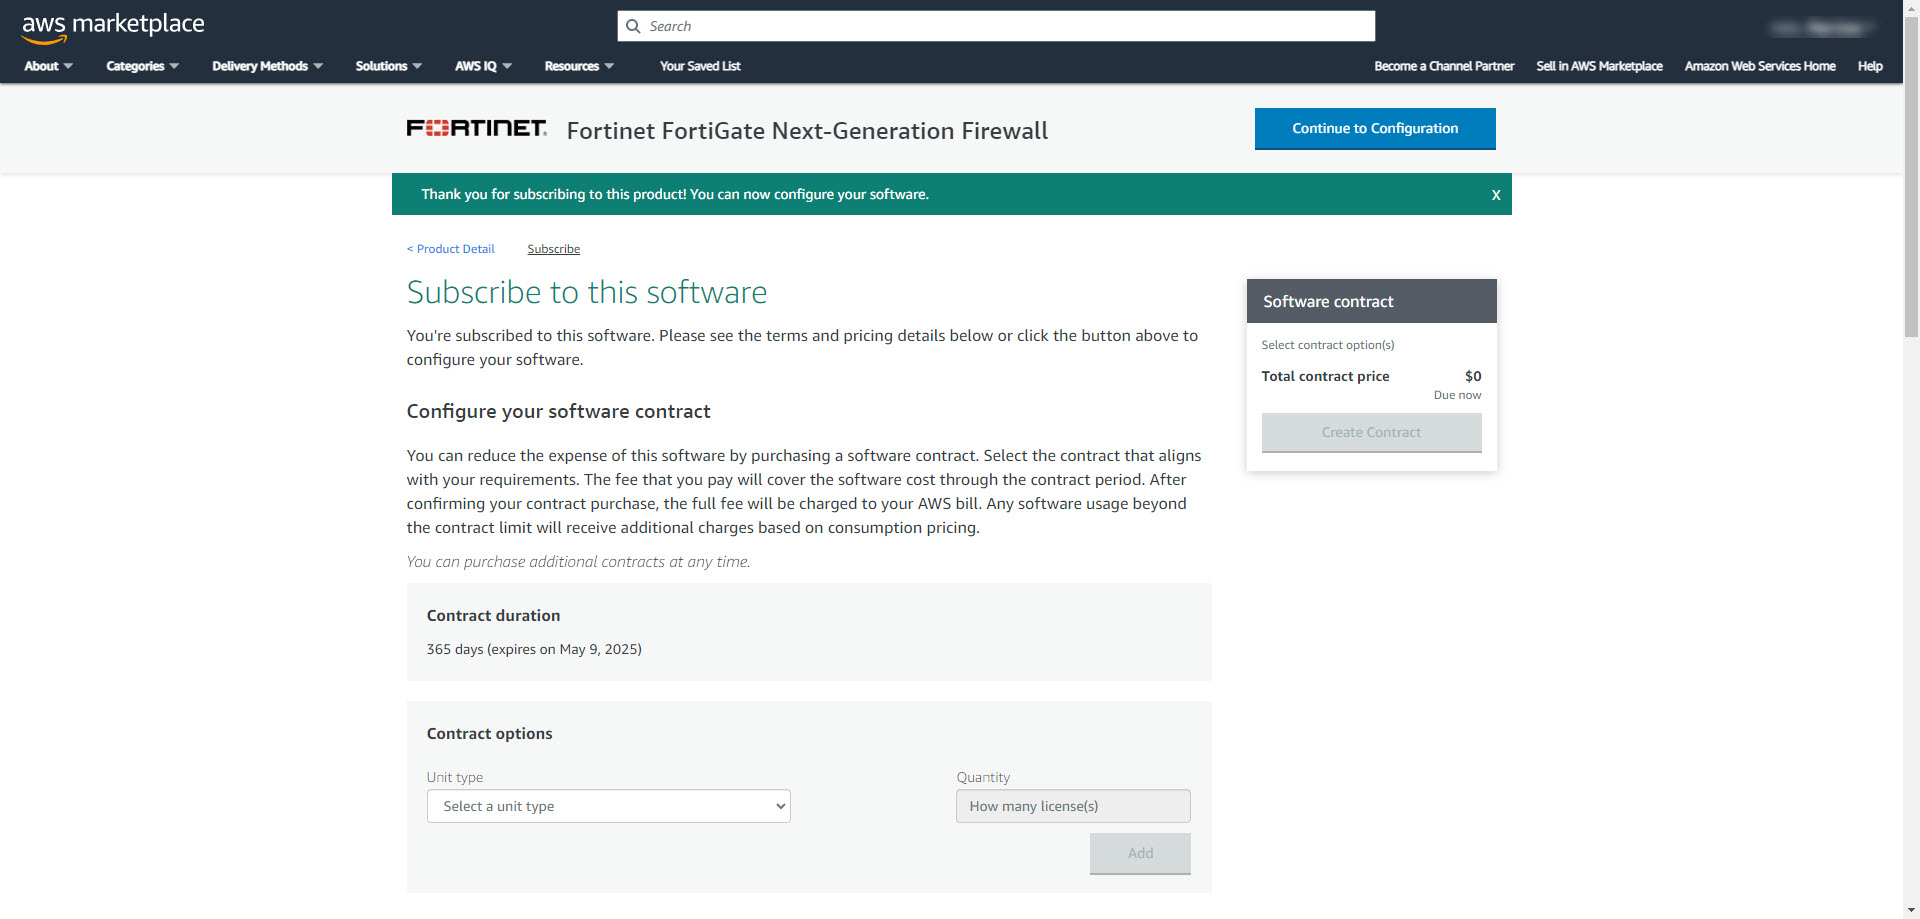This screenshot has width=1920, height=919.
Task: Click the page scrollbar up arrow
Action: coord(1911,8)
